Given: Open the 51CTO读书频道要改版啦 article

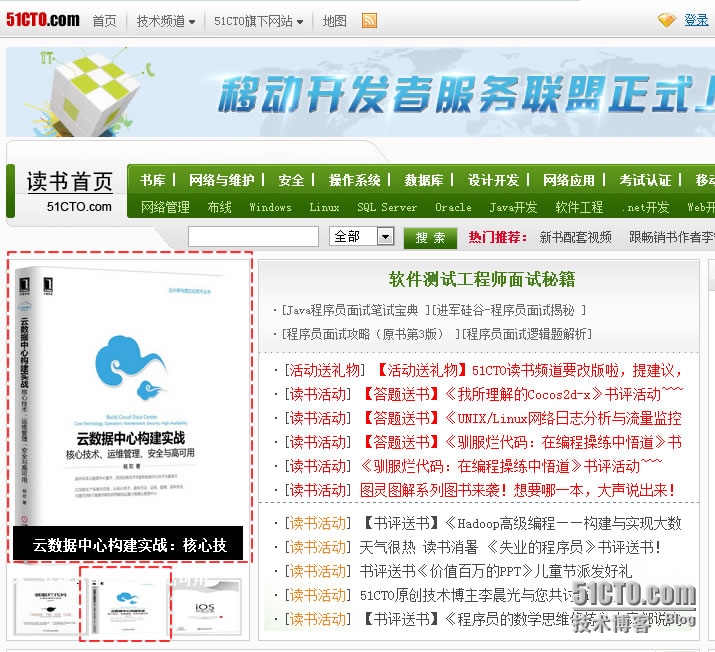Looking at the screenshot, I should pyautogui.click(x=530, y=370).
